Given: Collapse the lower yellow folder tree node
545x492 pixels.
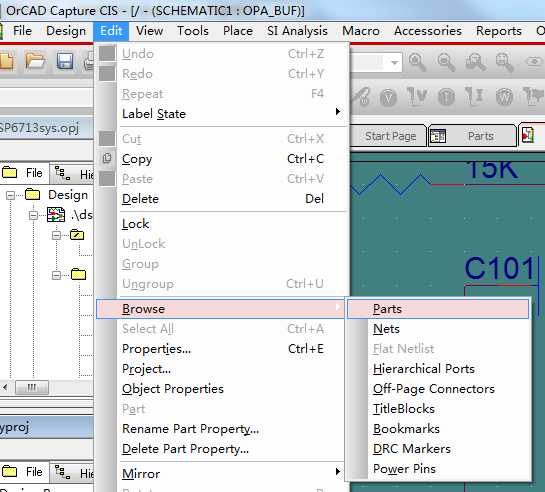Looking at the screenshot, I should click(x=56, y=275).
